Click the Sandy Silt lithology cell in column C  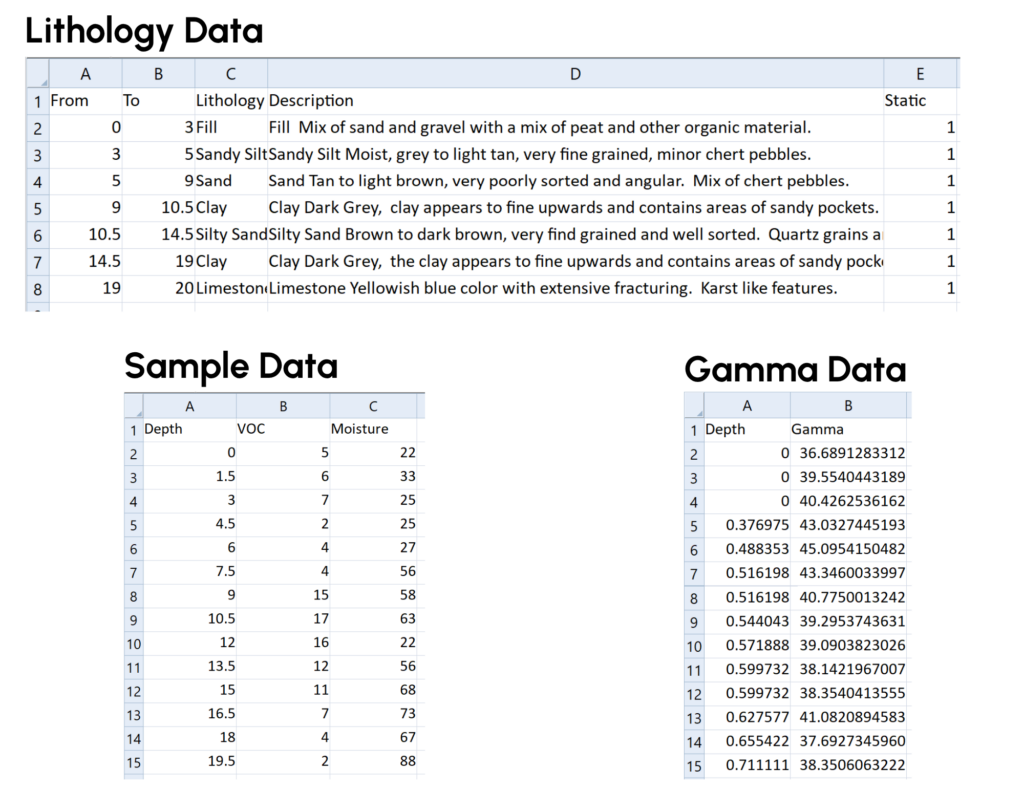231,154
